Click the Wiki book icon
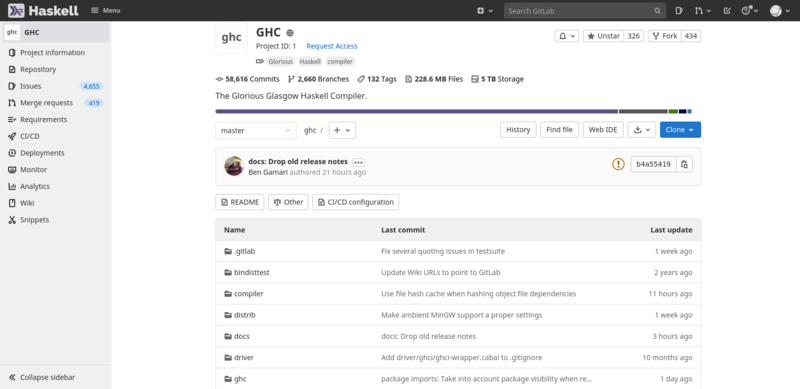800x389 pixels. [12, 203]
